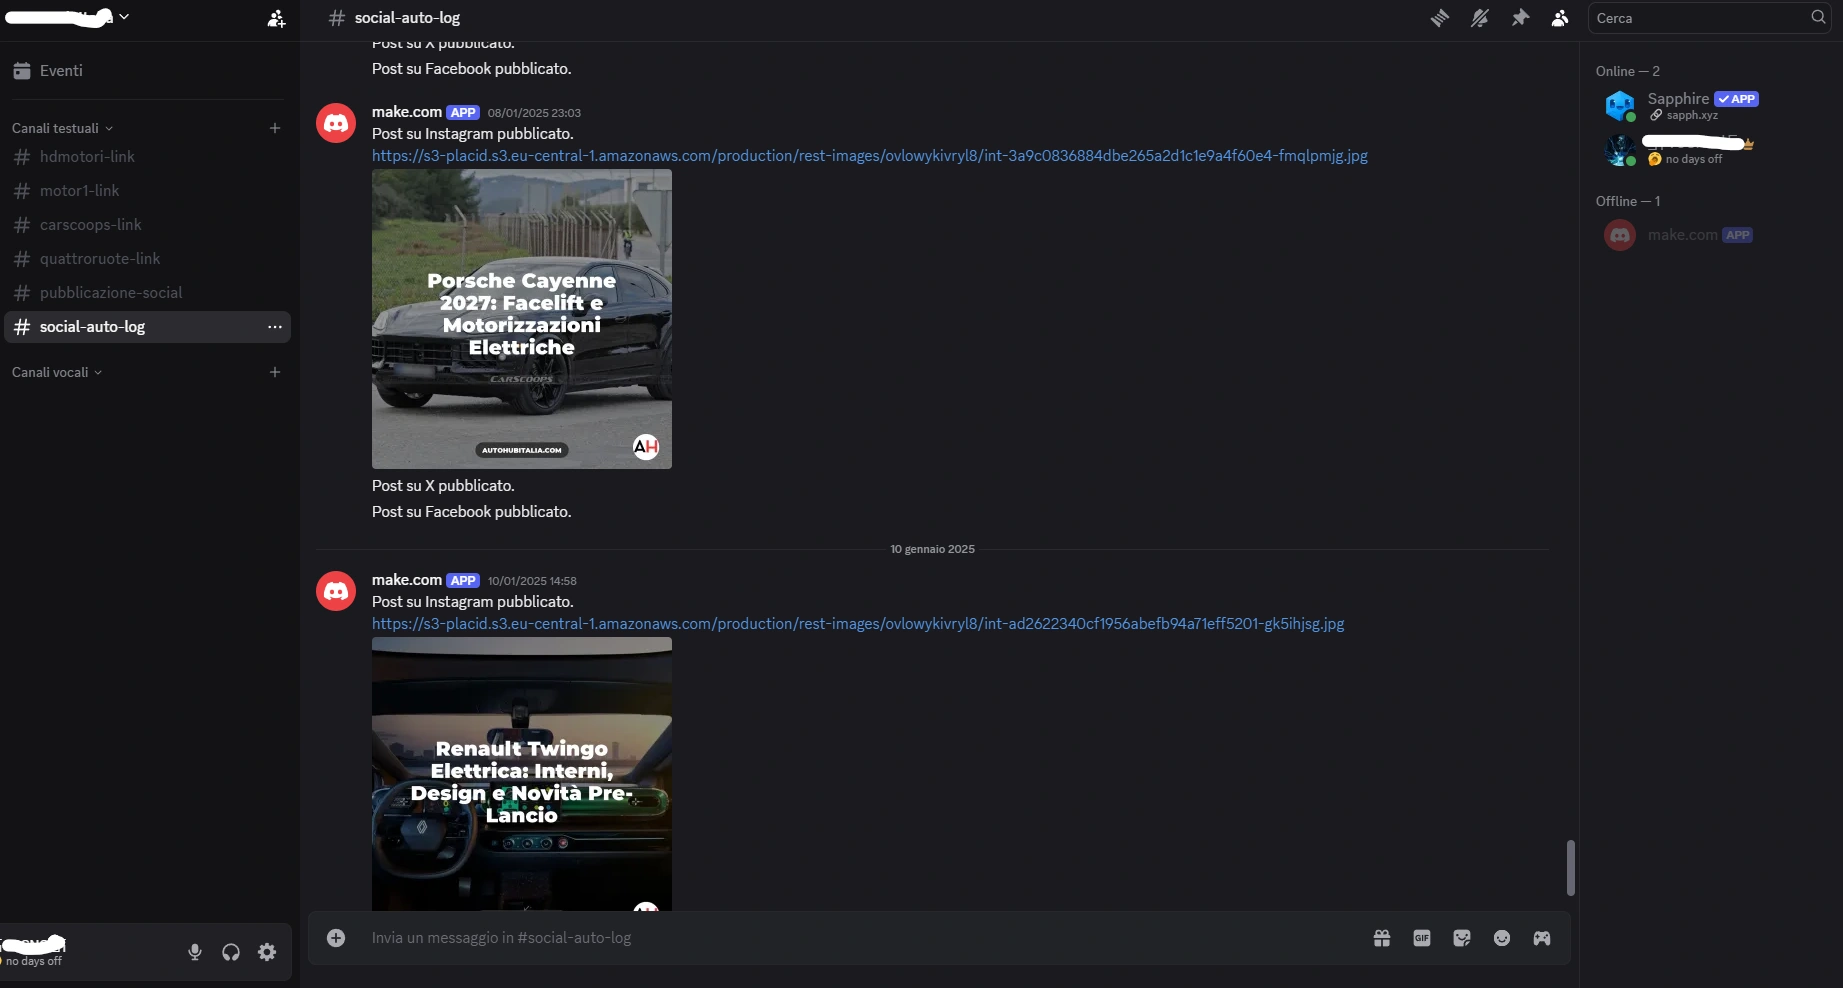Open user settings gear

267,952
